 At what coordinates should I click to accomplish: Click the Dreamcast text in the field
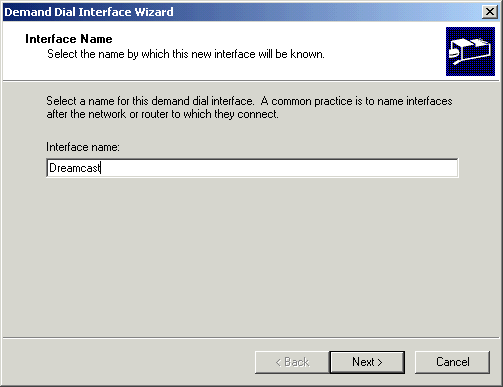click(x=75, y=168)
